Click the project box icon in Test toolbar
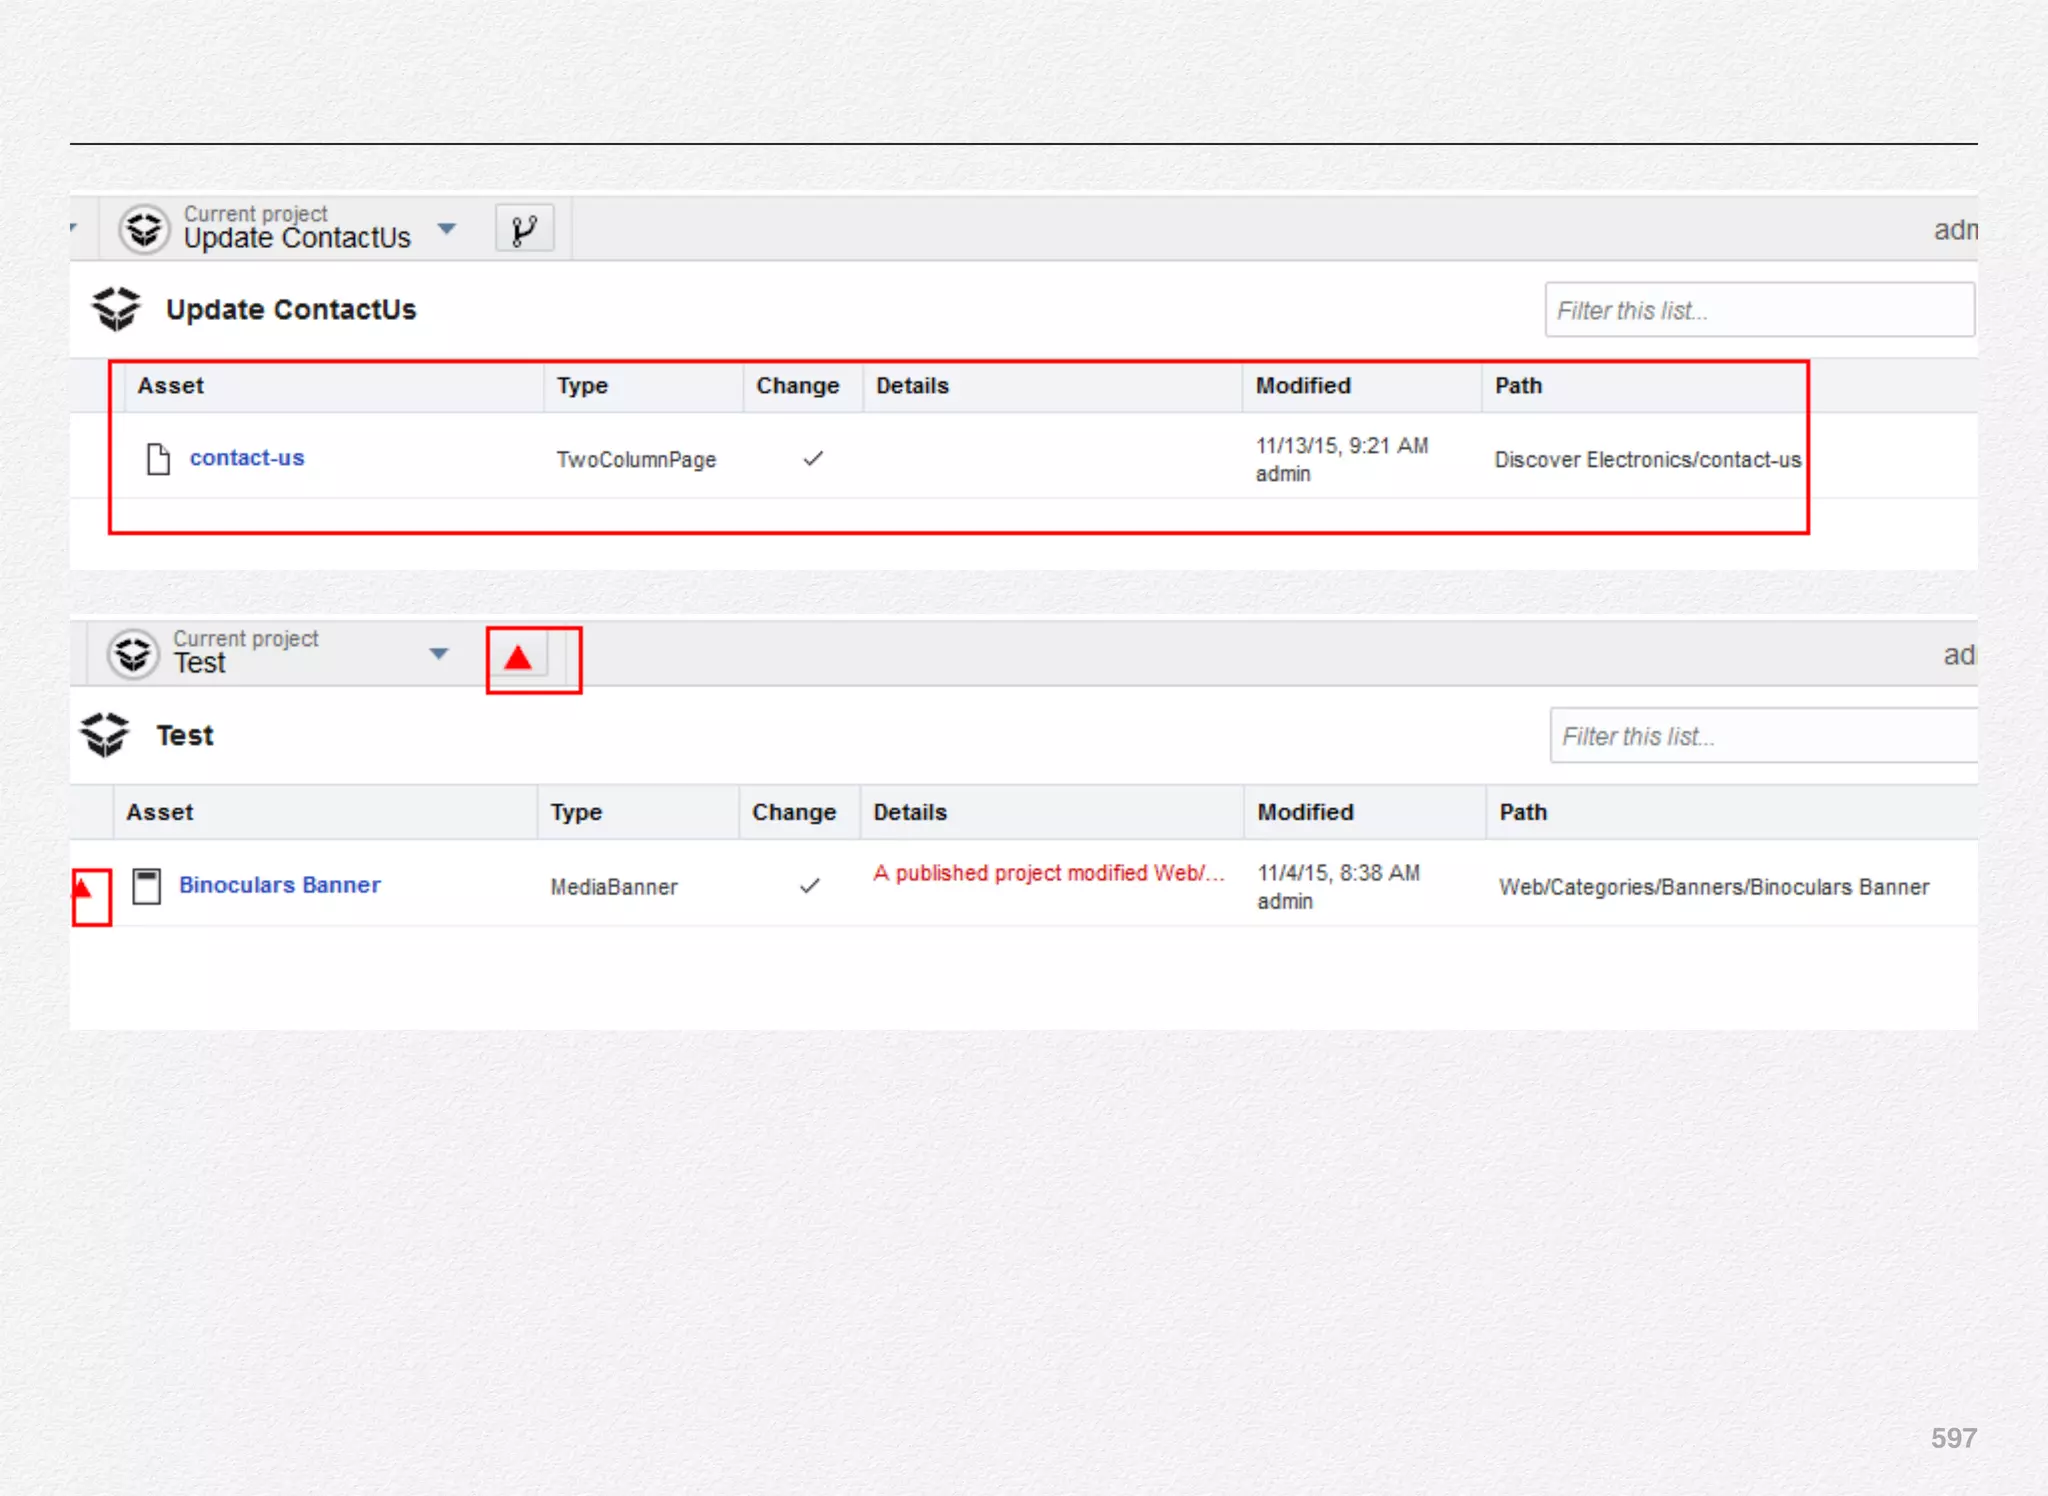This screenshot has height=1496, width=2048. 133,655
